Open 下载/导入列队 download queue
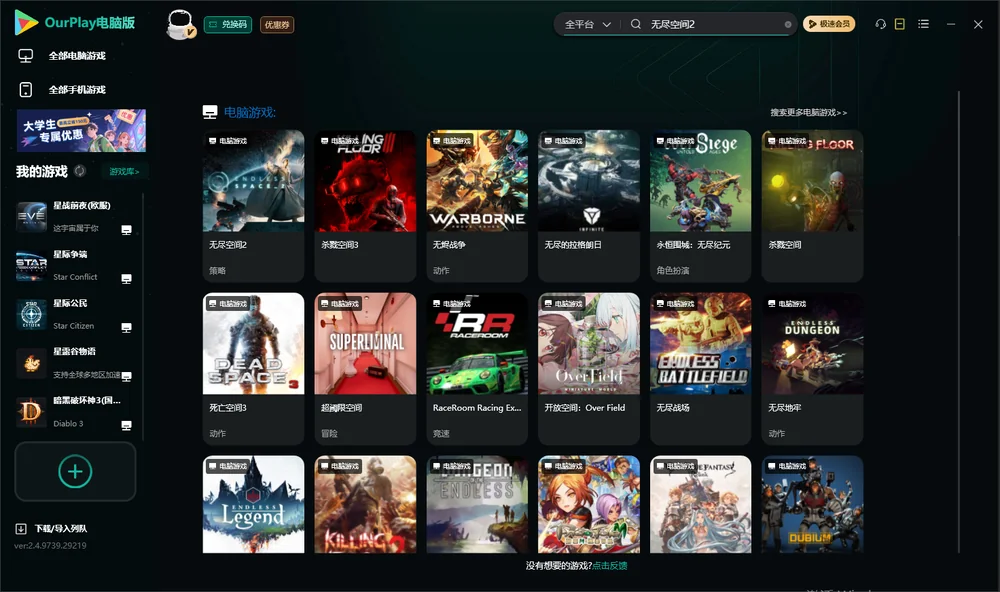The image size is (1000, 592). point(61,528)
